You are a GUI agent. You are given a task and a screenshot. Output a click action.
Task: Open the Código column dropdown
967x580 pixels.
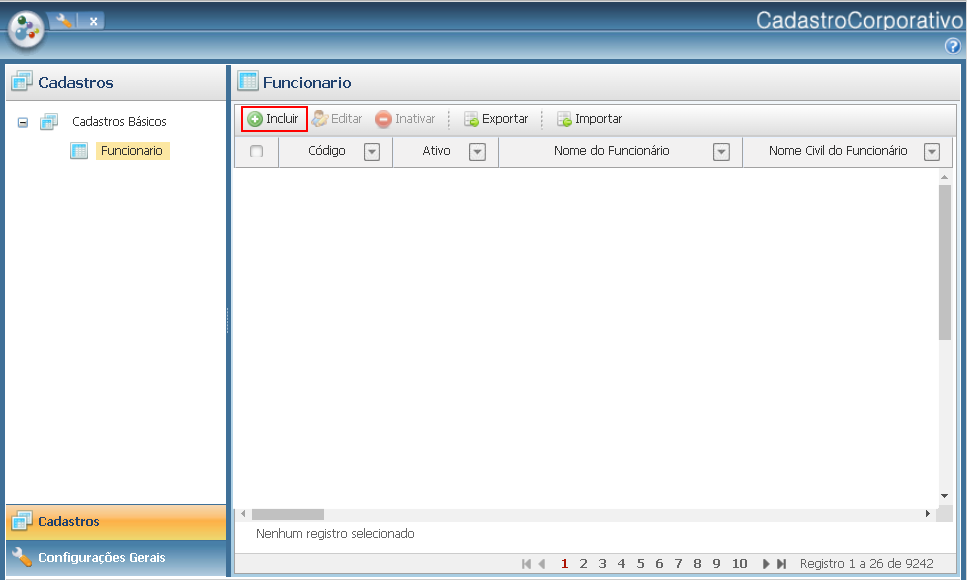pos(372,152)
